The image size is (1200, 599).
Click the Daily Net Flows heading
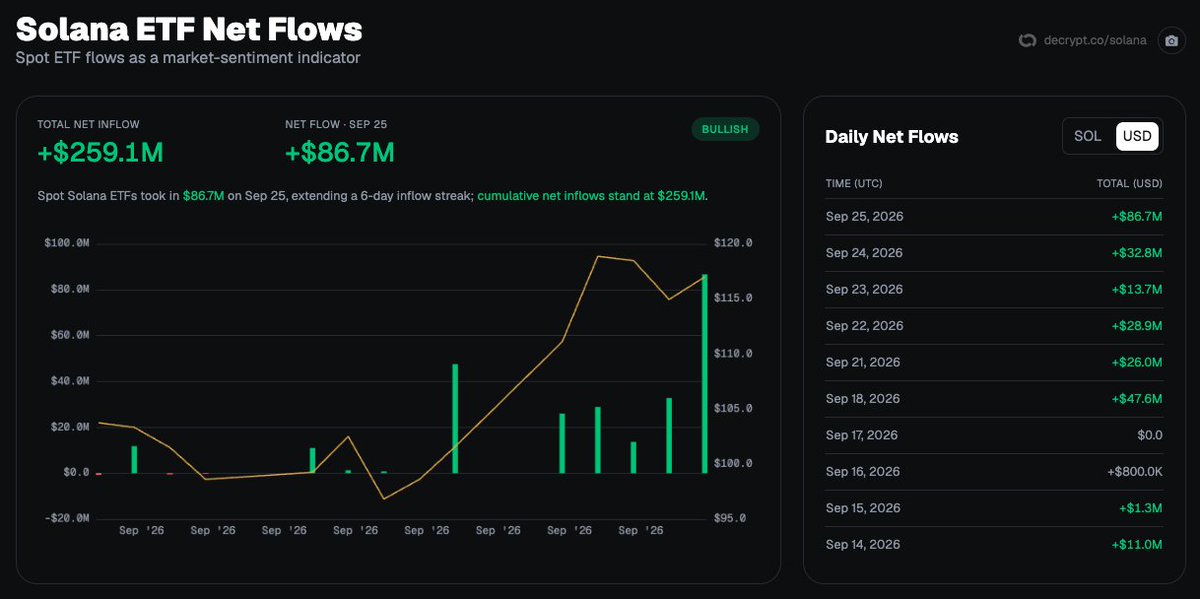tap(891, 137)
